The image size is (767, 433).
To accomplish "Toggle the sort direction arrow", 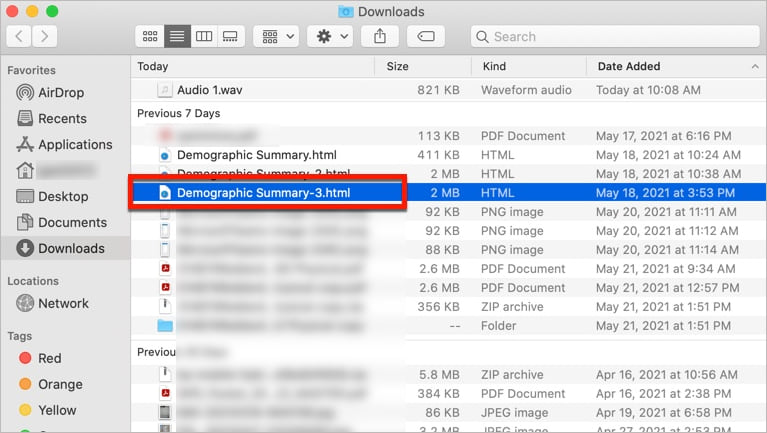I will [x=755, y=67].
